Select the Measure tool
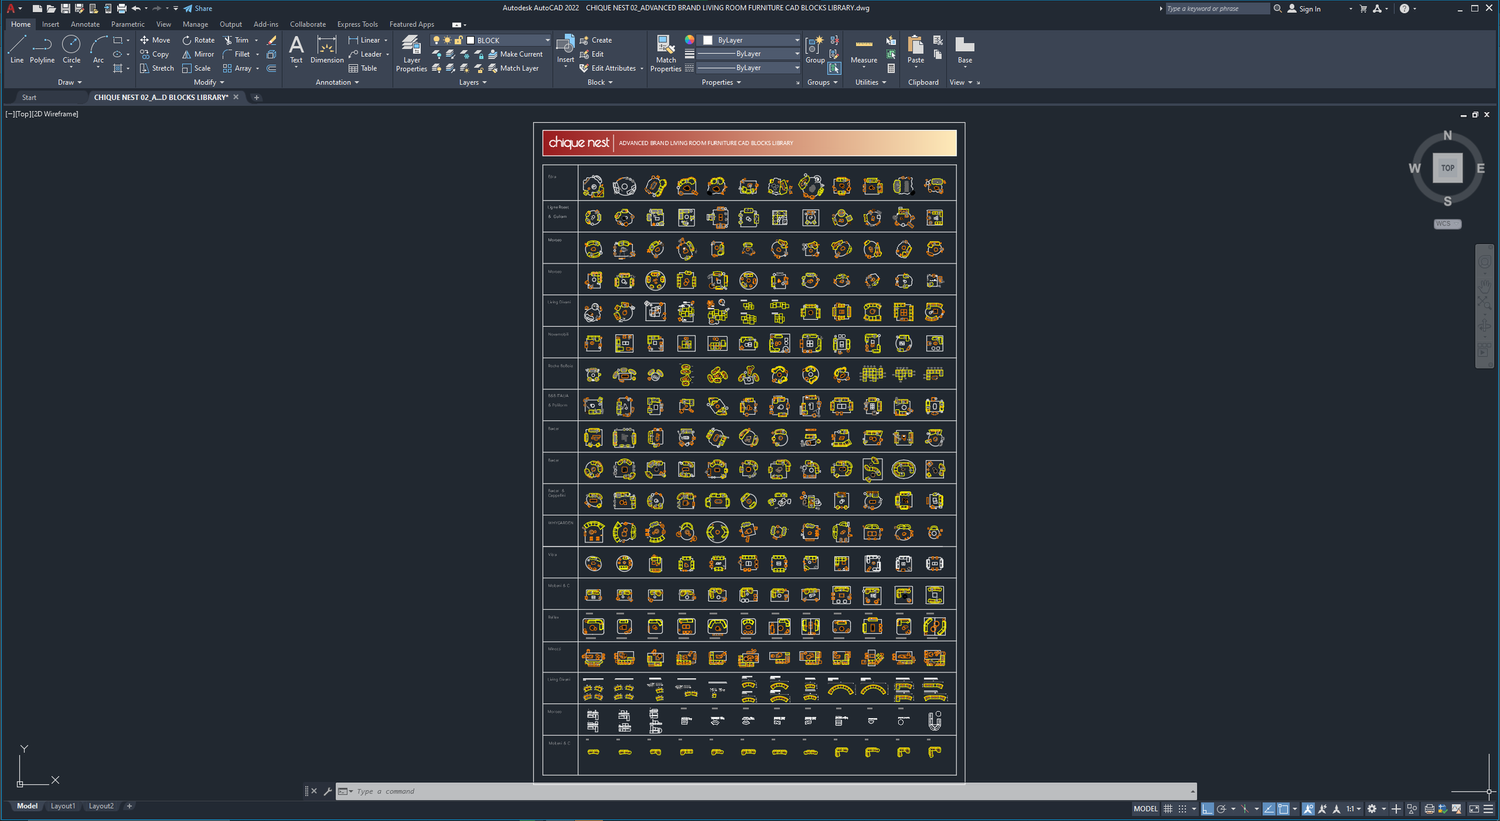Screen dimensions: 1500x821 (862, 50)
